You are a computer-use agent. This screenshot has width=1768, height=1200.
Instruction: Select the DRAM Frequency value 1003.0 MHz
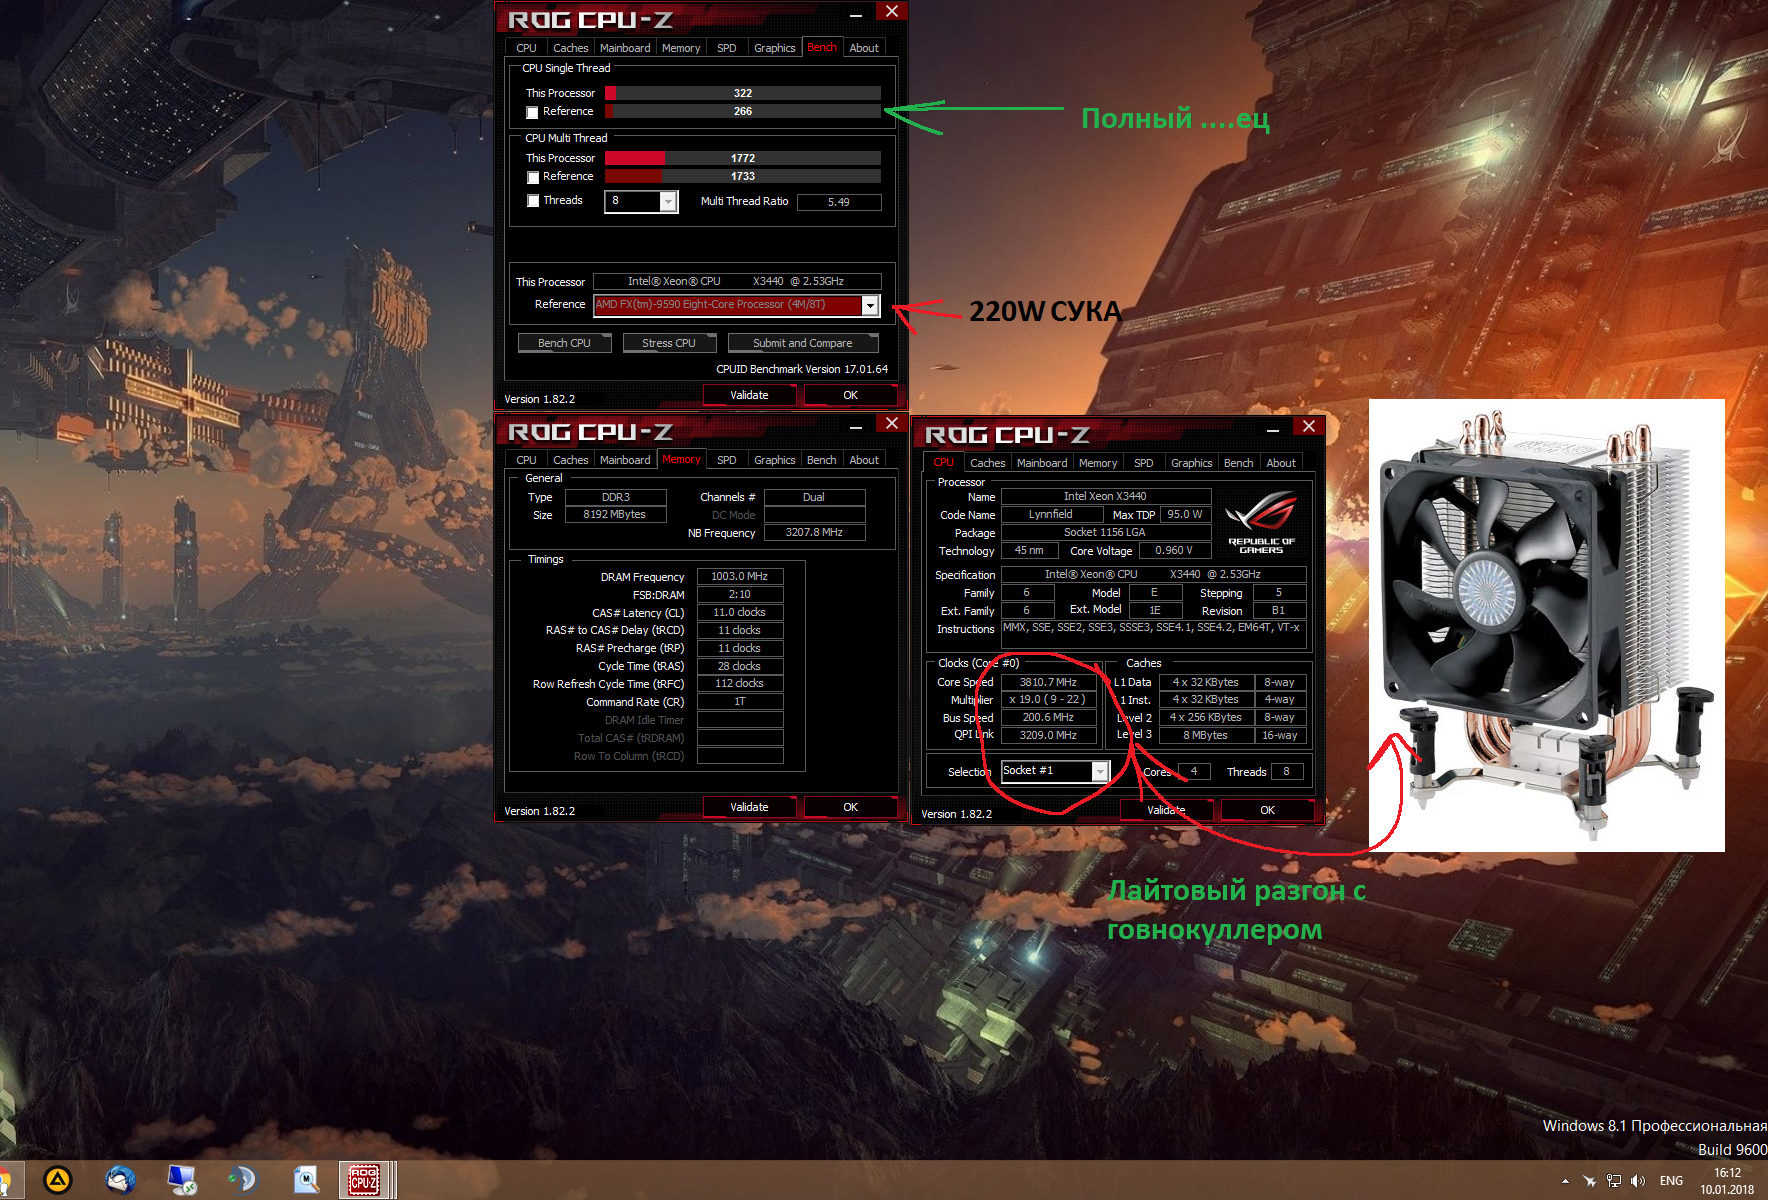739,576
